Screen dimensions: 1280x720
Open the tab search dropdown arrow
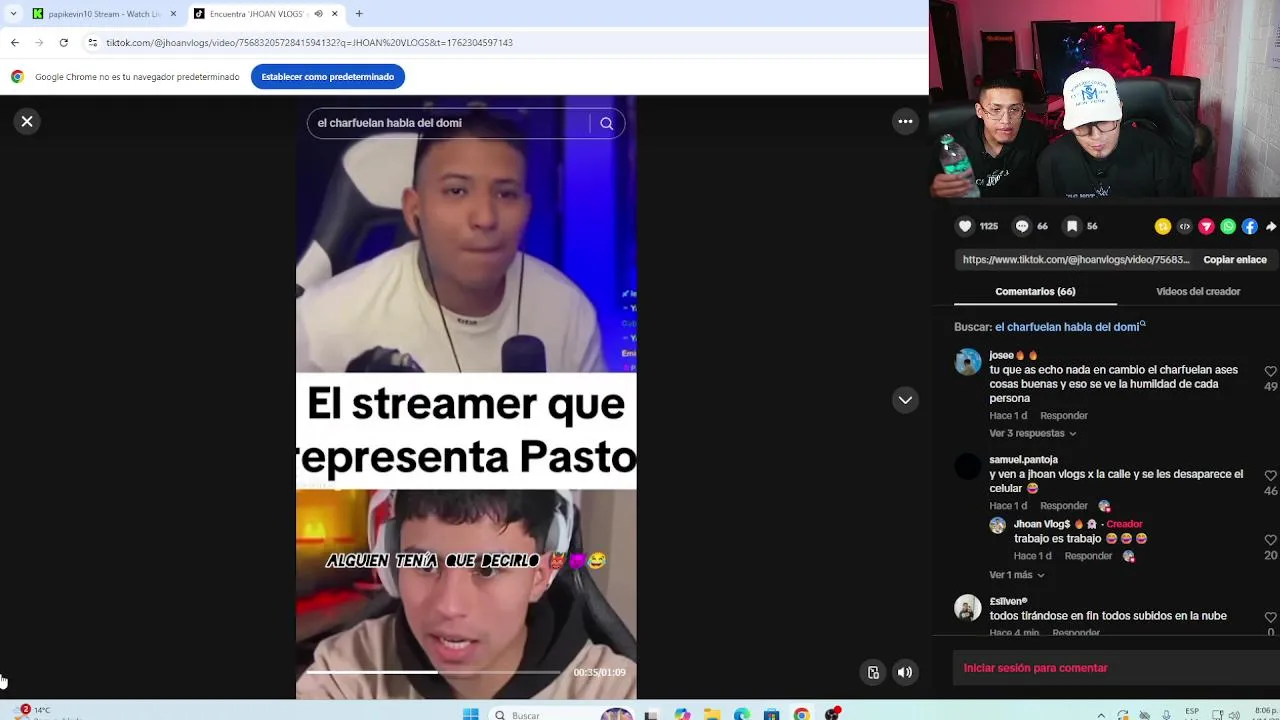[13, 14]
